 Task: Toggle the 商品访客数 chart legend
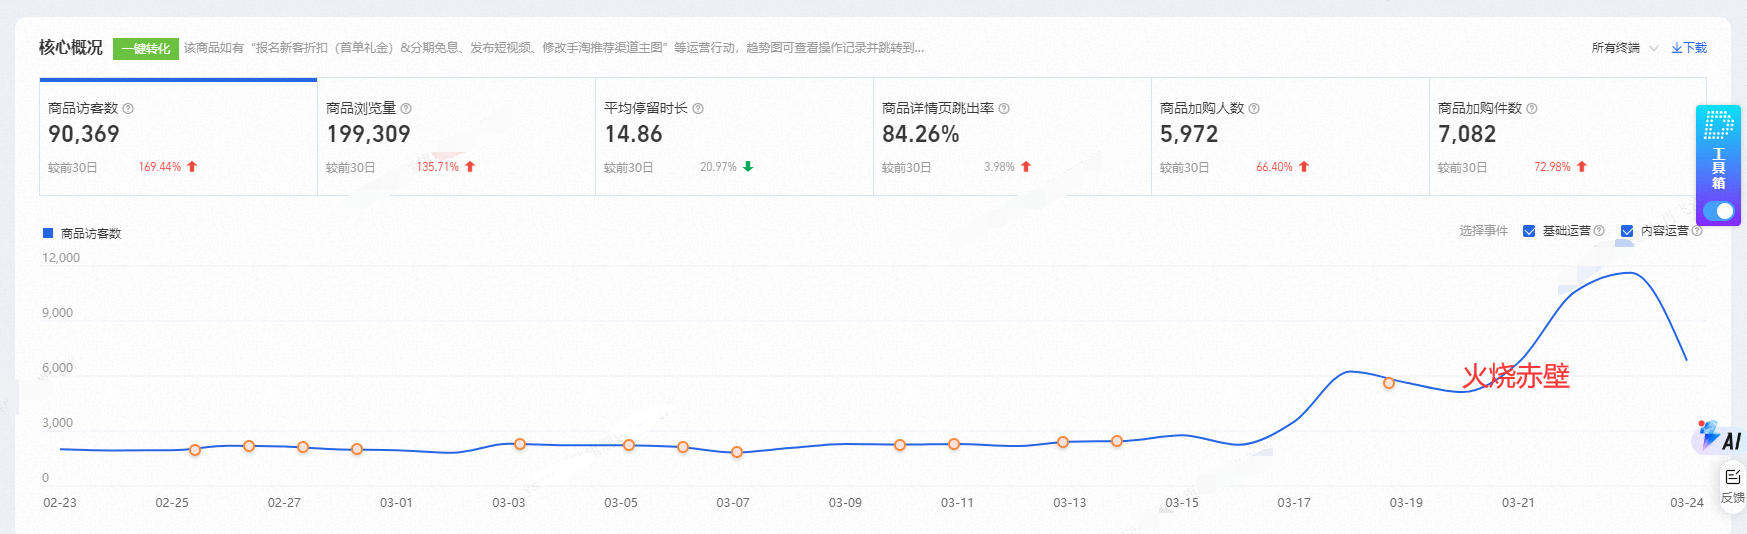click(82, 233)
